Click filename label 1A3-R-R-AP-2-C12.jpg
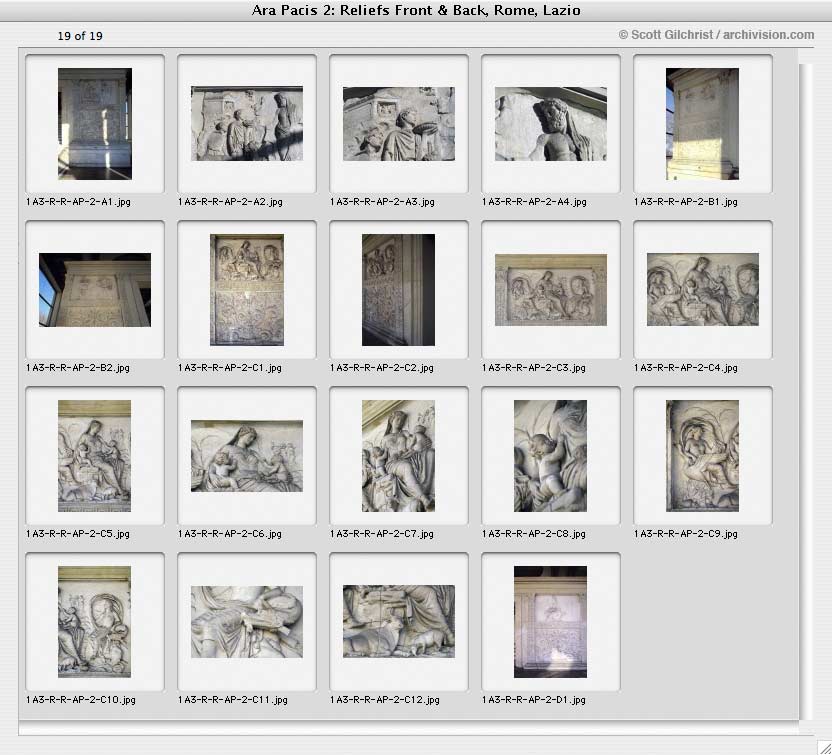The image size is (832, 755). tap(385, 700)
